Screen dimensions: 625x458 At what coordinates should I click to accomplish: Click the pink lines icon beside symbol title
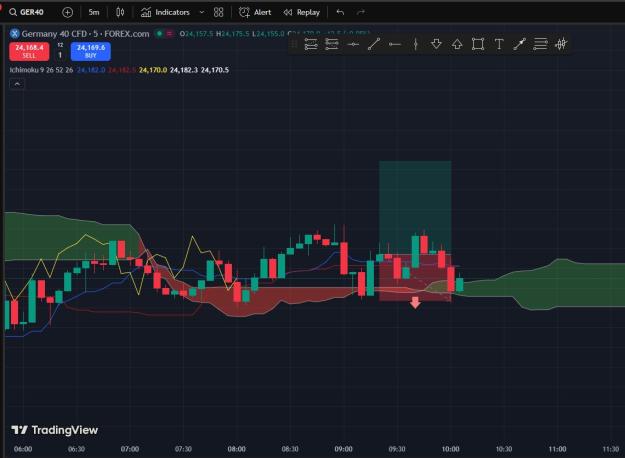click(170, 34)
